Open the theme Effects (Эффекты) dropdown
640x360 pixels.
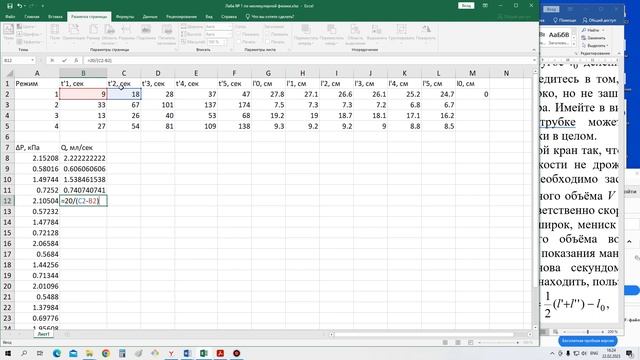tap(29, 42)
